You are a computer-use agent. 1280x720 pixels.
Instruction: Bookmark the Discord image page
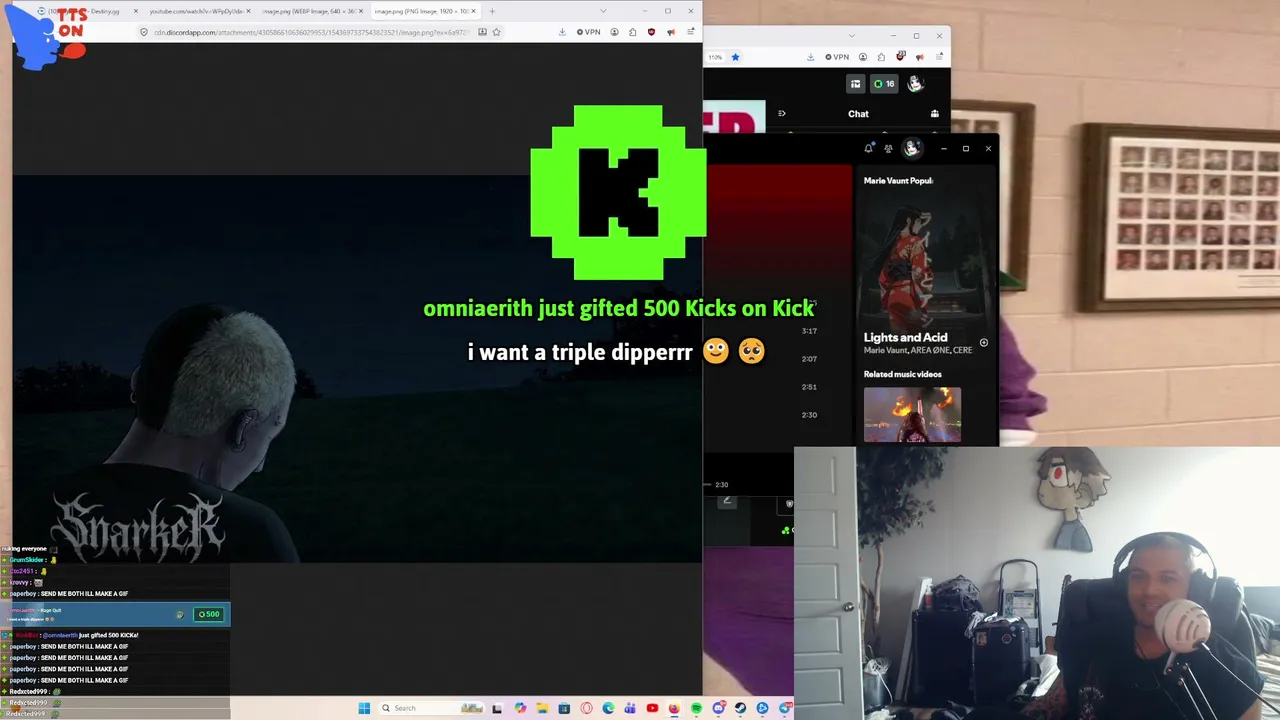(496, 32)
